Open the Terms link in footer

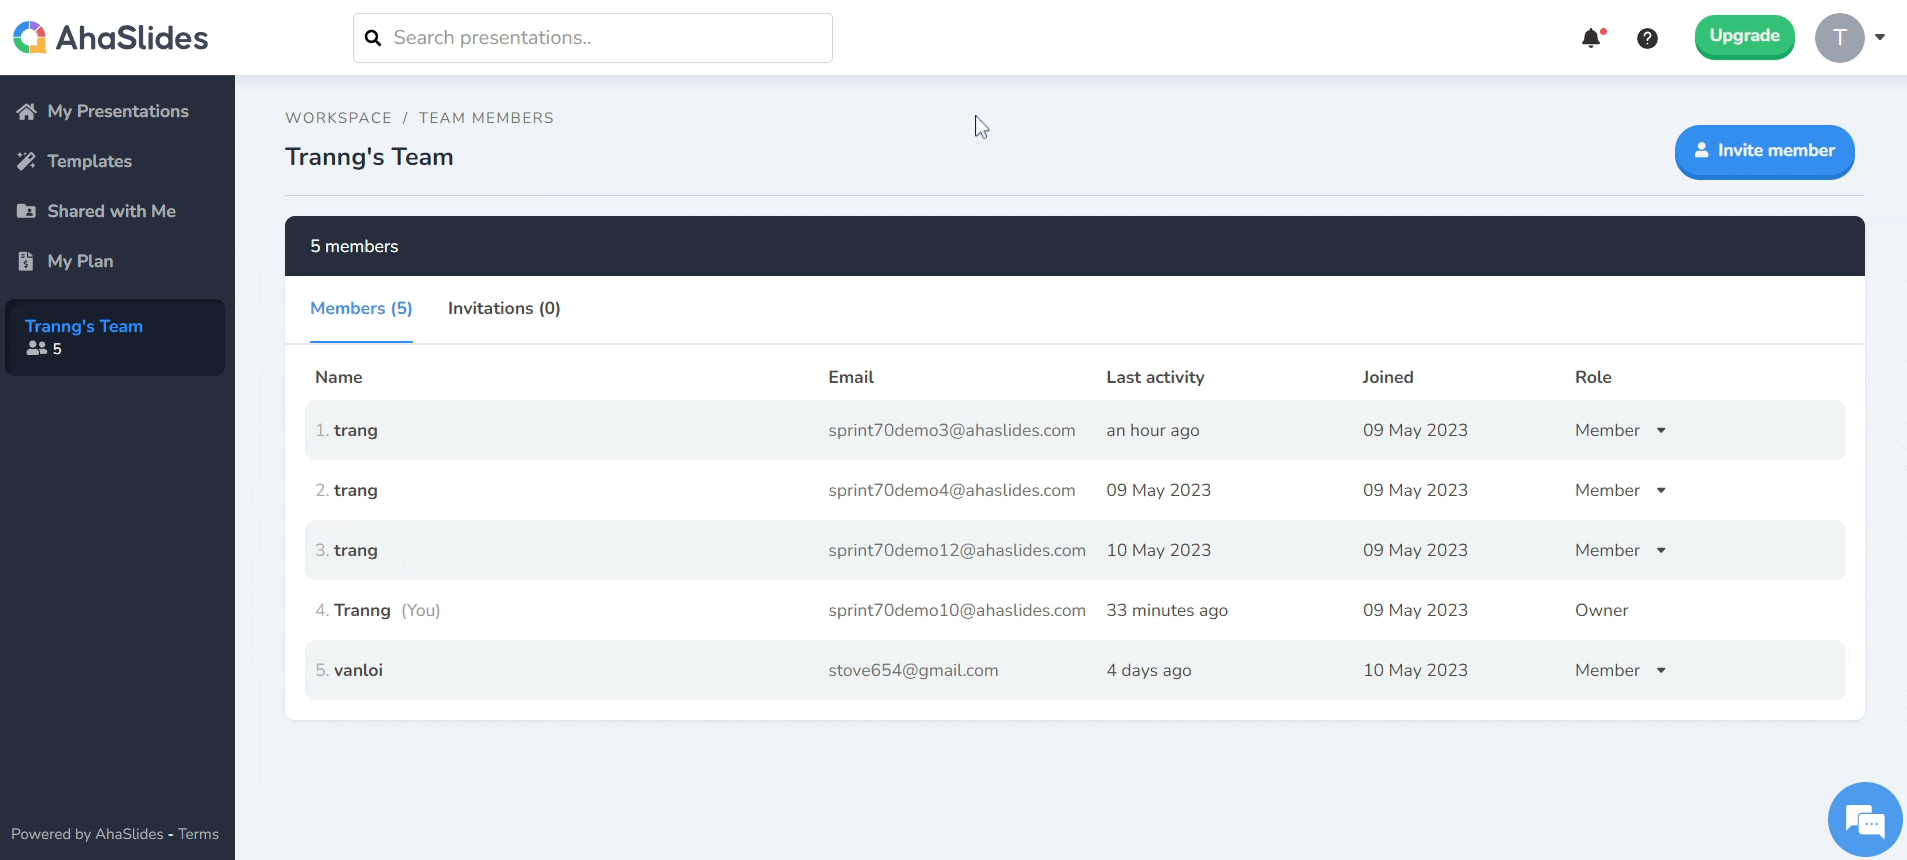pos(198,834)
